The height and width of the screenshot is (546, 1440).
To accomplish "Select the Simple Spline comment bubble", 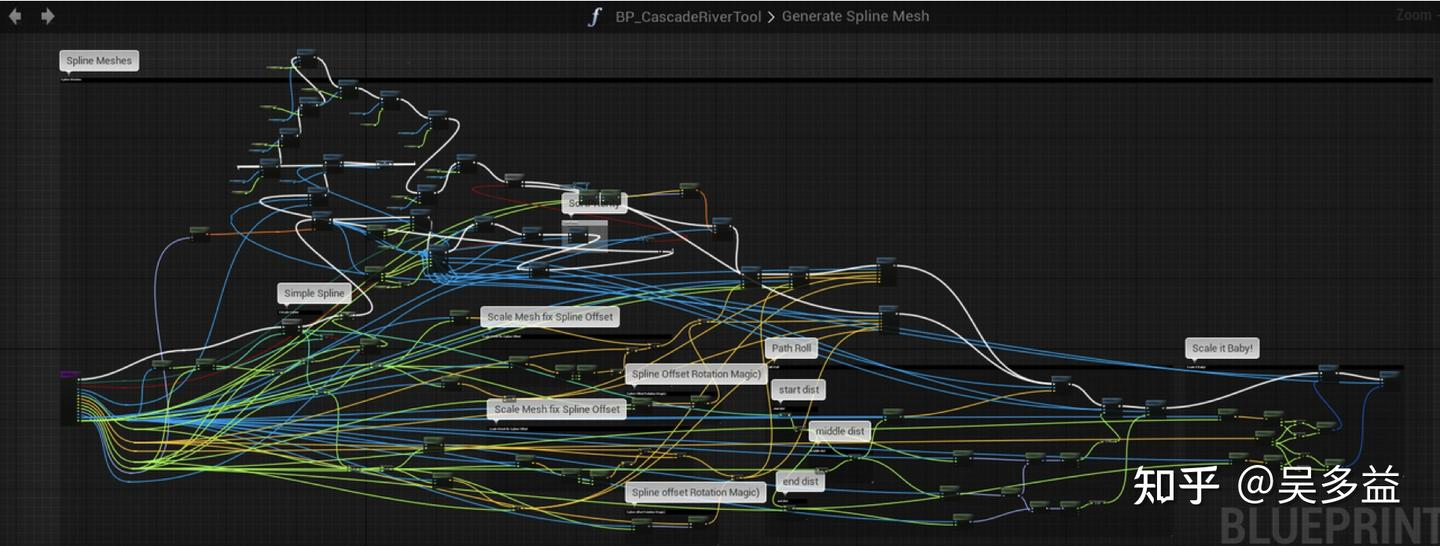I will click(x=315, y=293).
